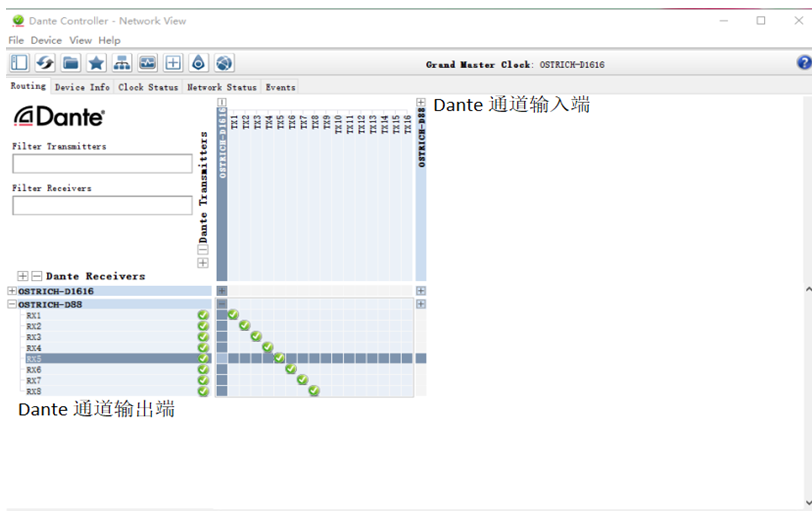
Task: Toggle the RX6 to TX6 subscription checkmark
Action: 291,369
